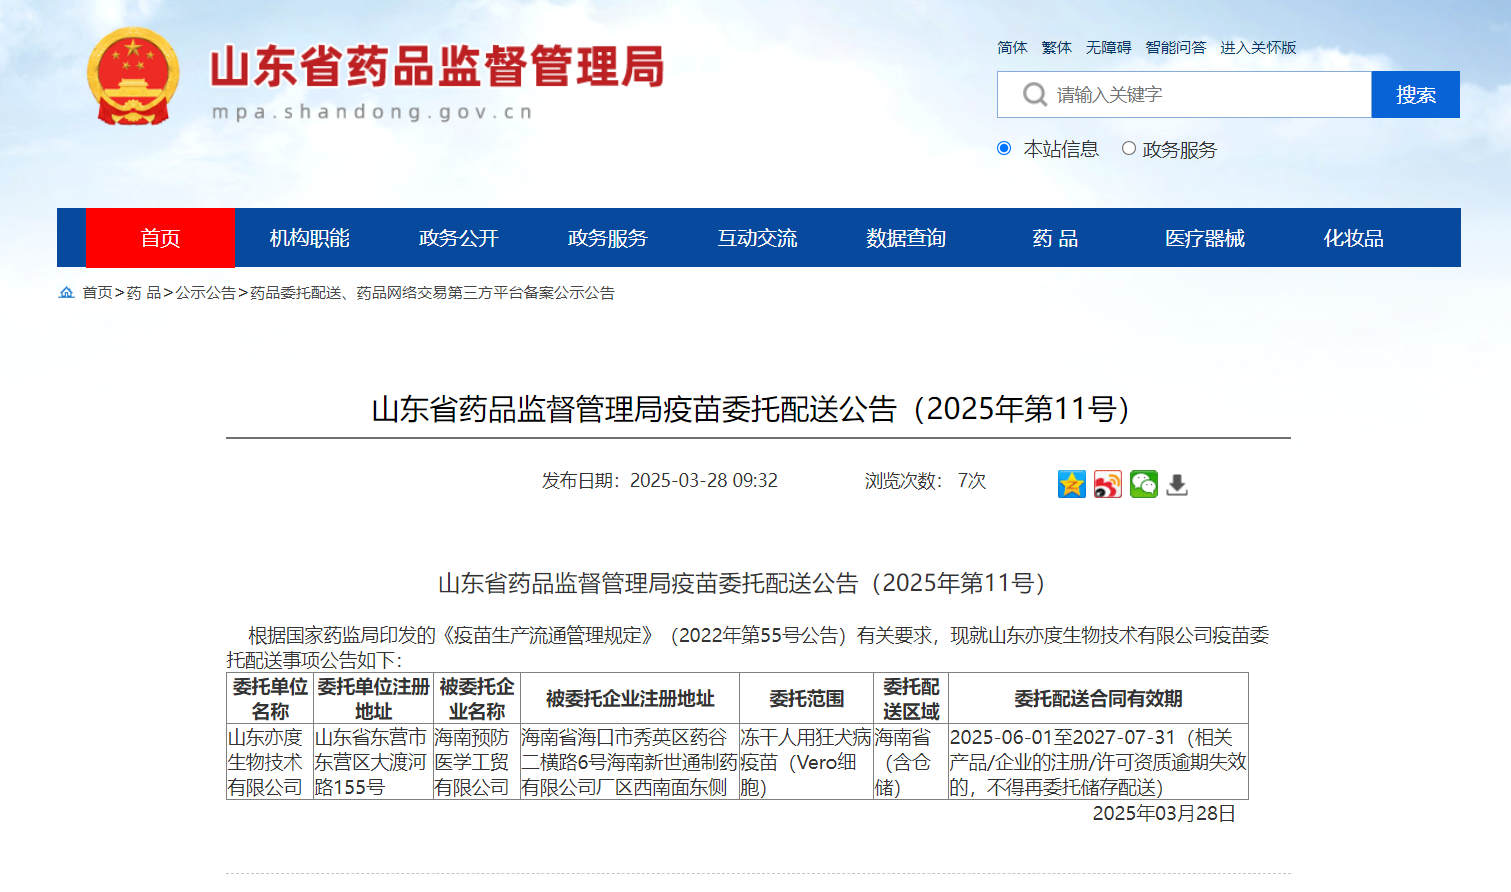Open the 智能问答 link

point(1175,47)
